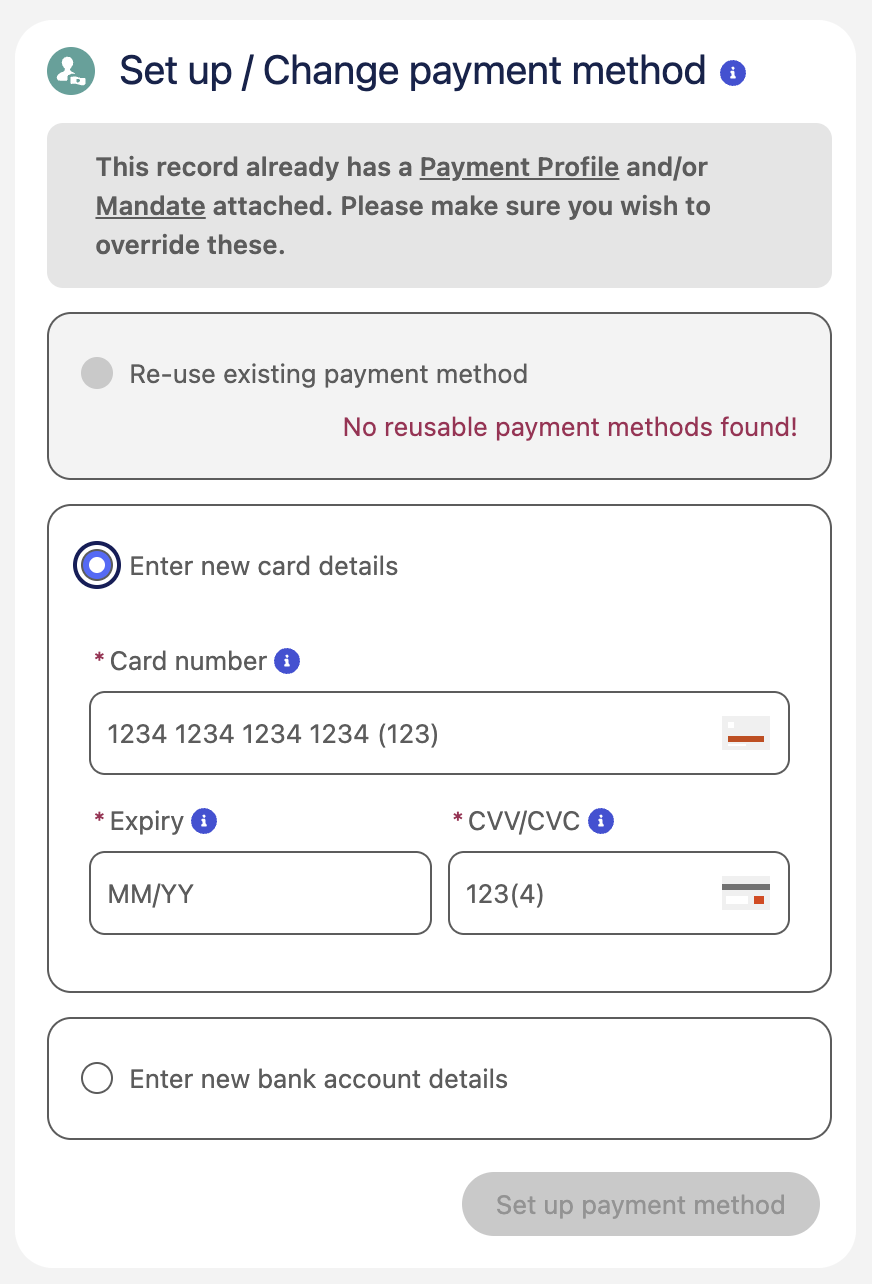Follow the Mandate link
This screenshot has width=872, height=1284.
click(x=151, y=207)
